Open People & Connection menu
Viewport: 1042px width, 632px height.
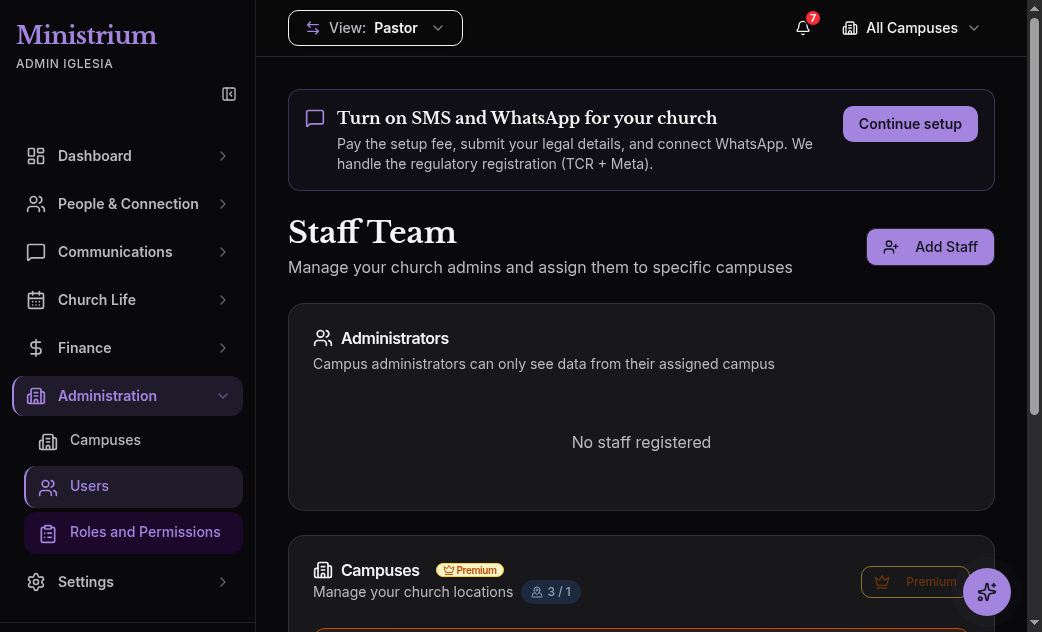(128, 204)
